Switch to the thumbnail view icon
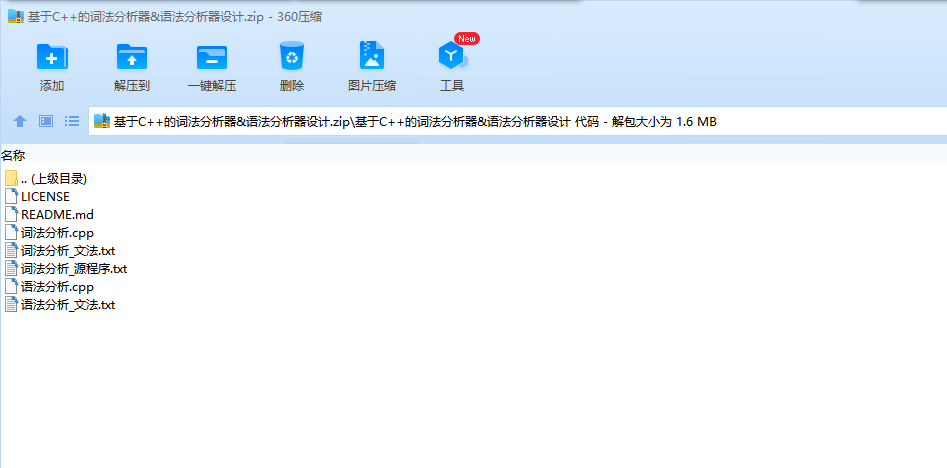Image resolution: width=947 pixels, height=468 pixels. pos(47,121)
